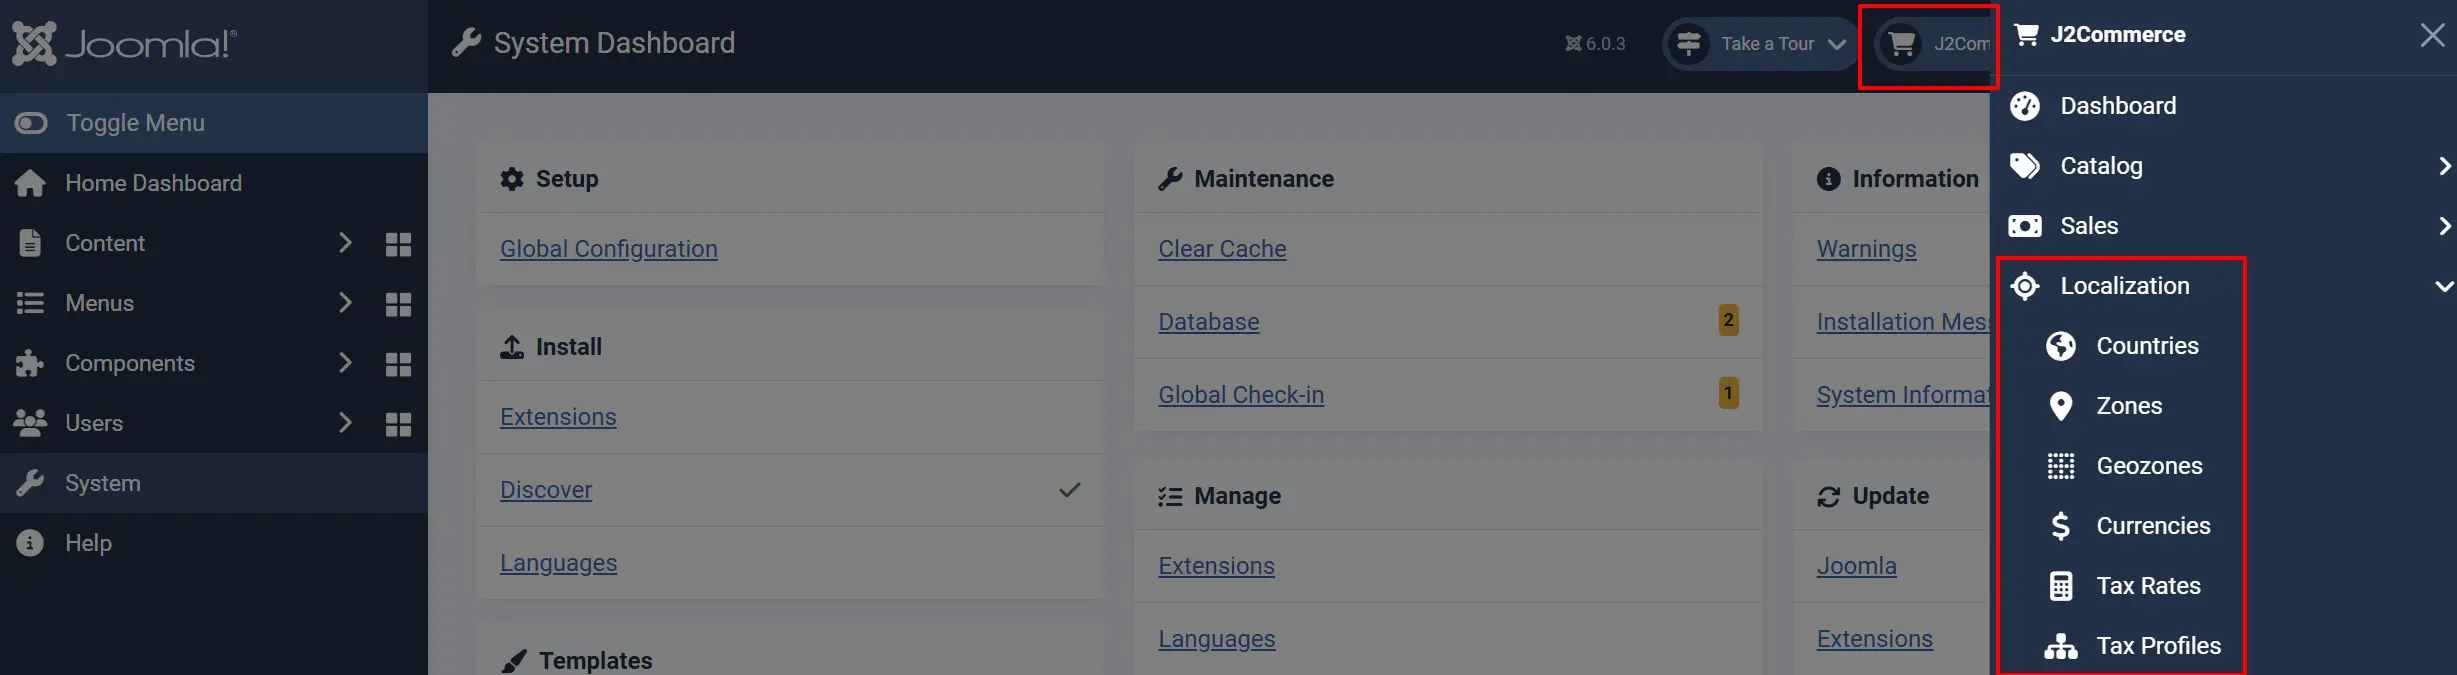Open Extensions under Update

[x=1874, y=639]
